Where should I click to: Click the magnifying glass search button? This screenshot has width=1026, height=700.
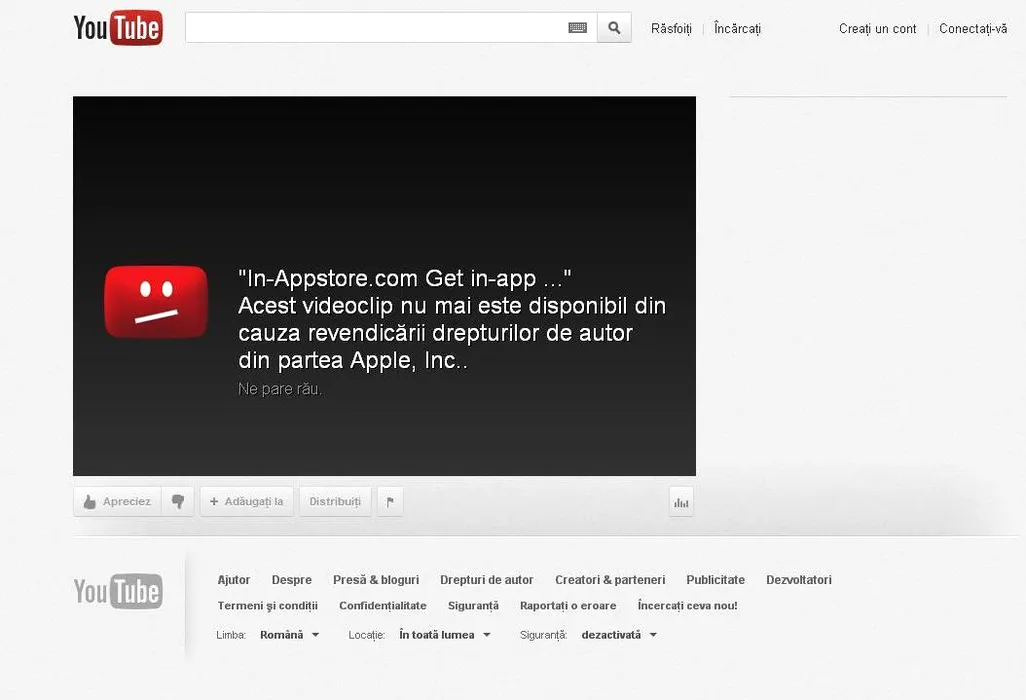tap(614, 28)
